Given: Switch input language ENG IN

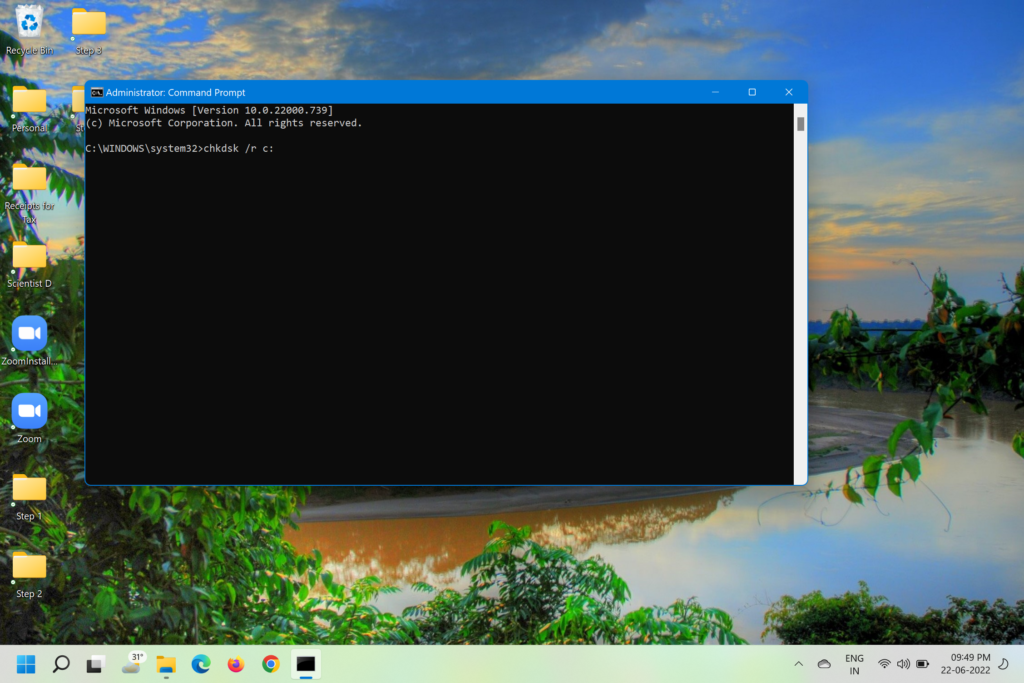Looking at the screenshot, I should coord(854,664).
